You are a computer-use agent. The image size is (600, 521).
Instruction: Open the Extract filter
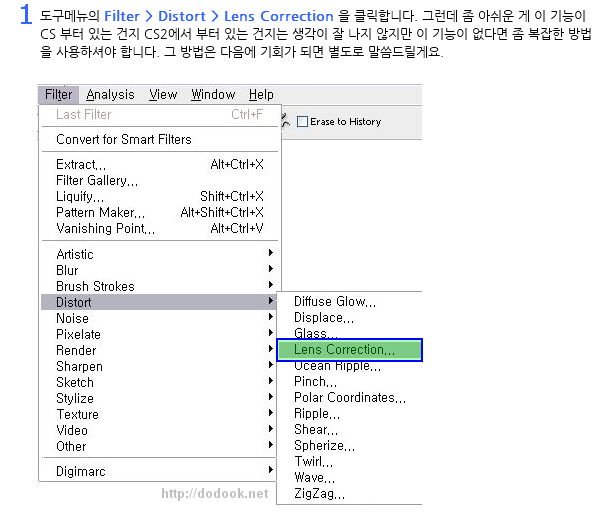click(159, 164)
